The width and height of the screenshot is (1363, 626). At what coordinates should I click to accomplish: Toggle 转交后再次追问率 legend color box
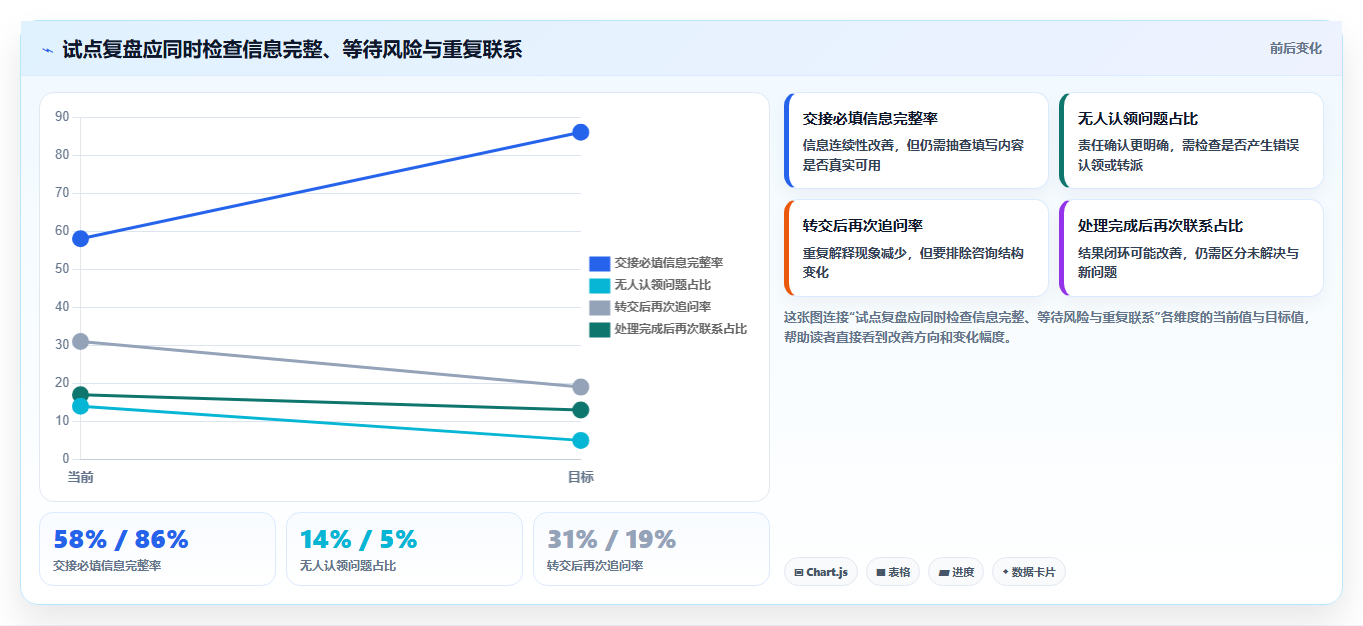[599, 307]
